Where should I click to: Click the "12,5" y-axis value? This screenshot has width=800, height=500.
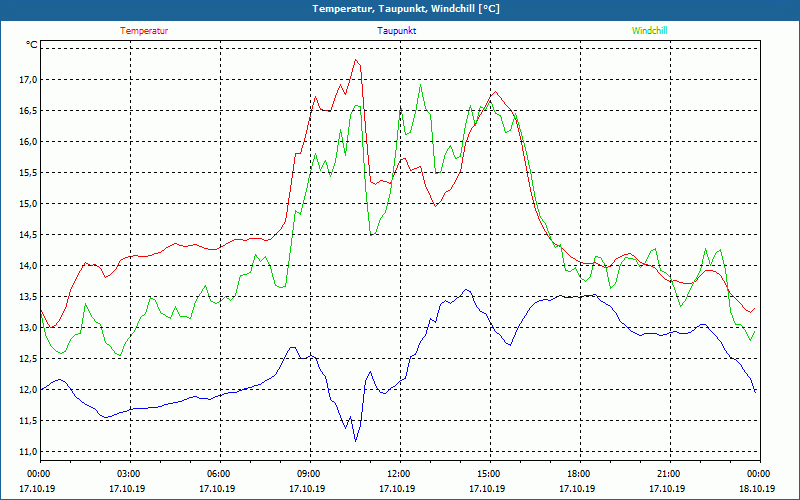click(28, 359)
